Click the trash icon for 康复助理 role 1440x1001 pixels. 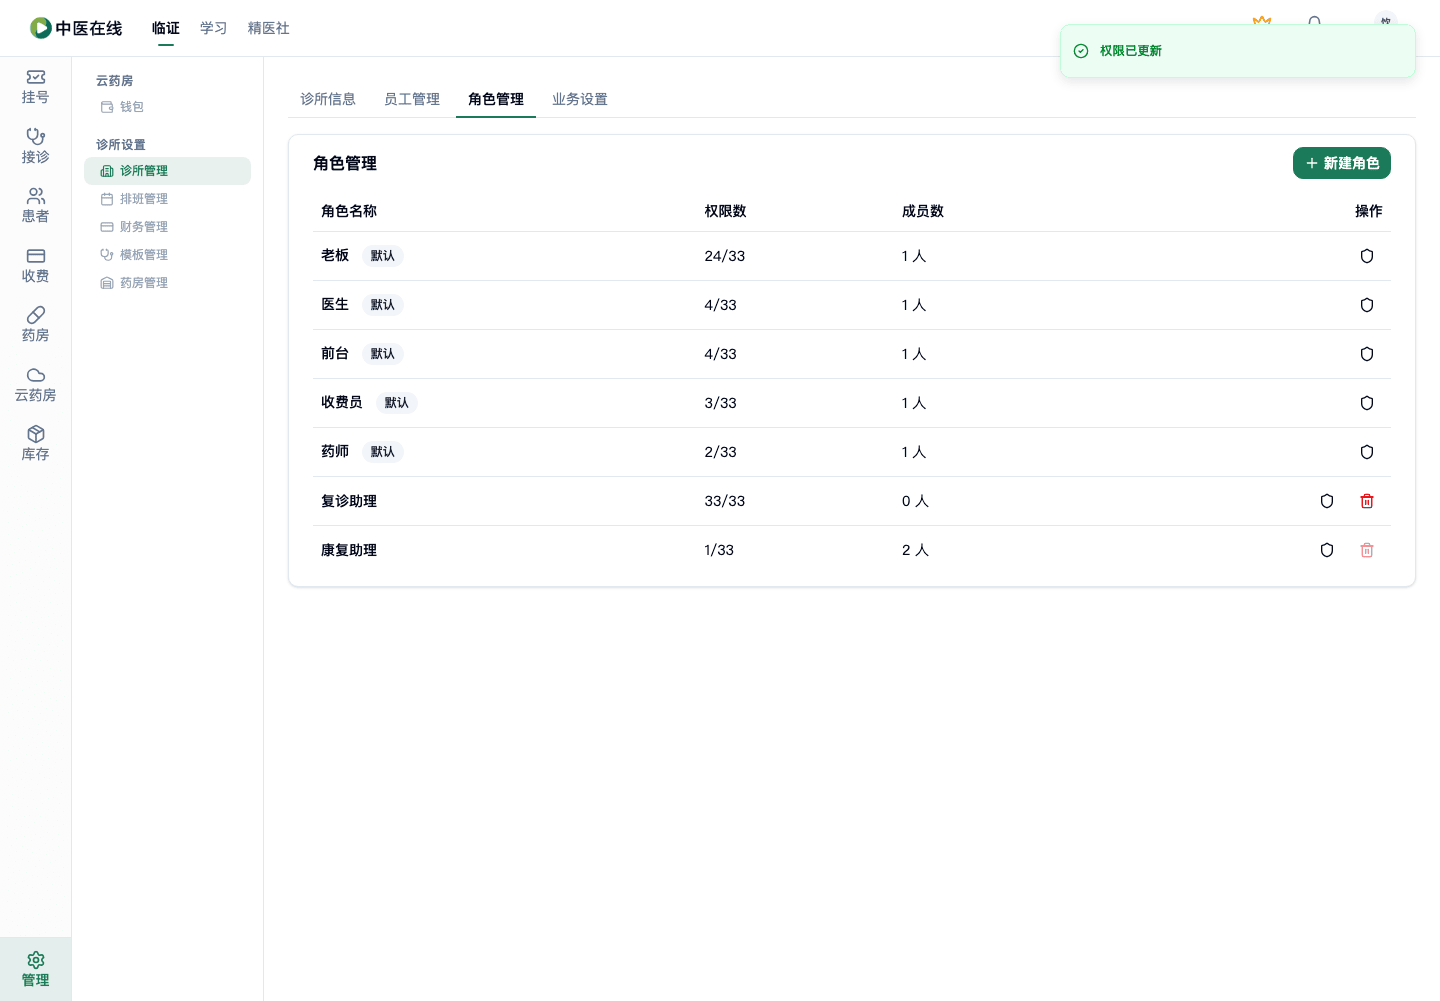click(x=1367, y=550)
